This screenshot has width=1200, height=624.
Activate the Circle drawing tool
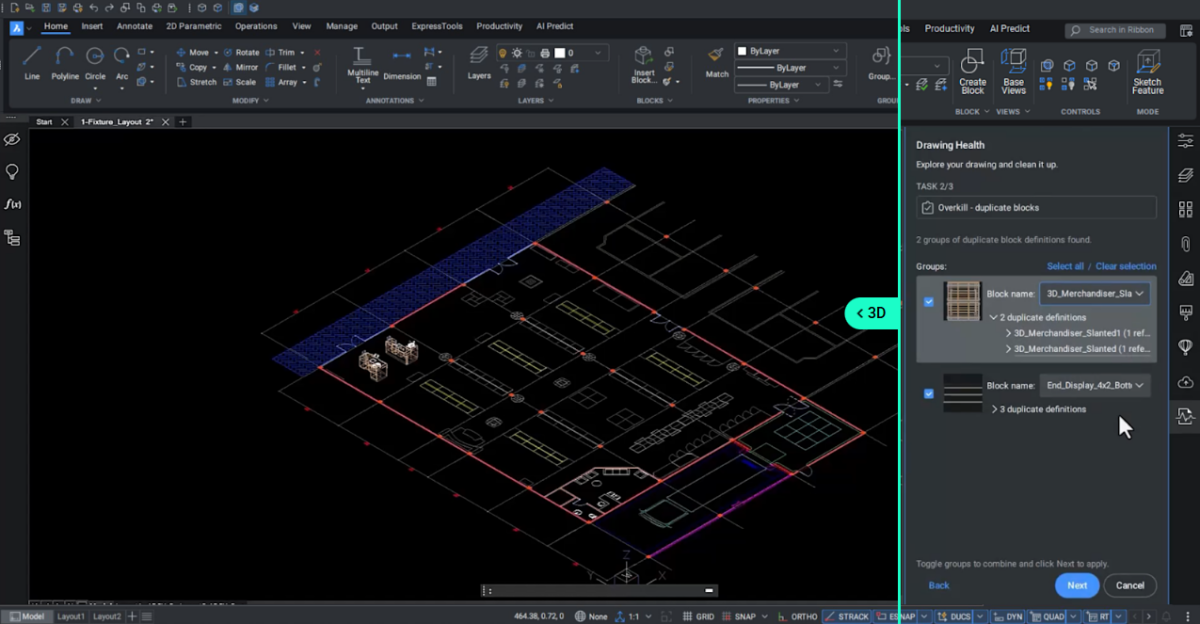pyautogui.click(x=95, y=62)
